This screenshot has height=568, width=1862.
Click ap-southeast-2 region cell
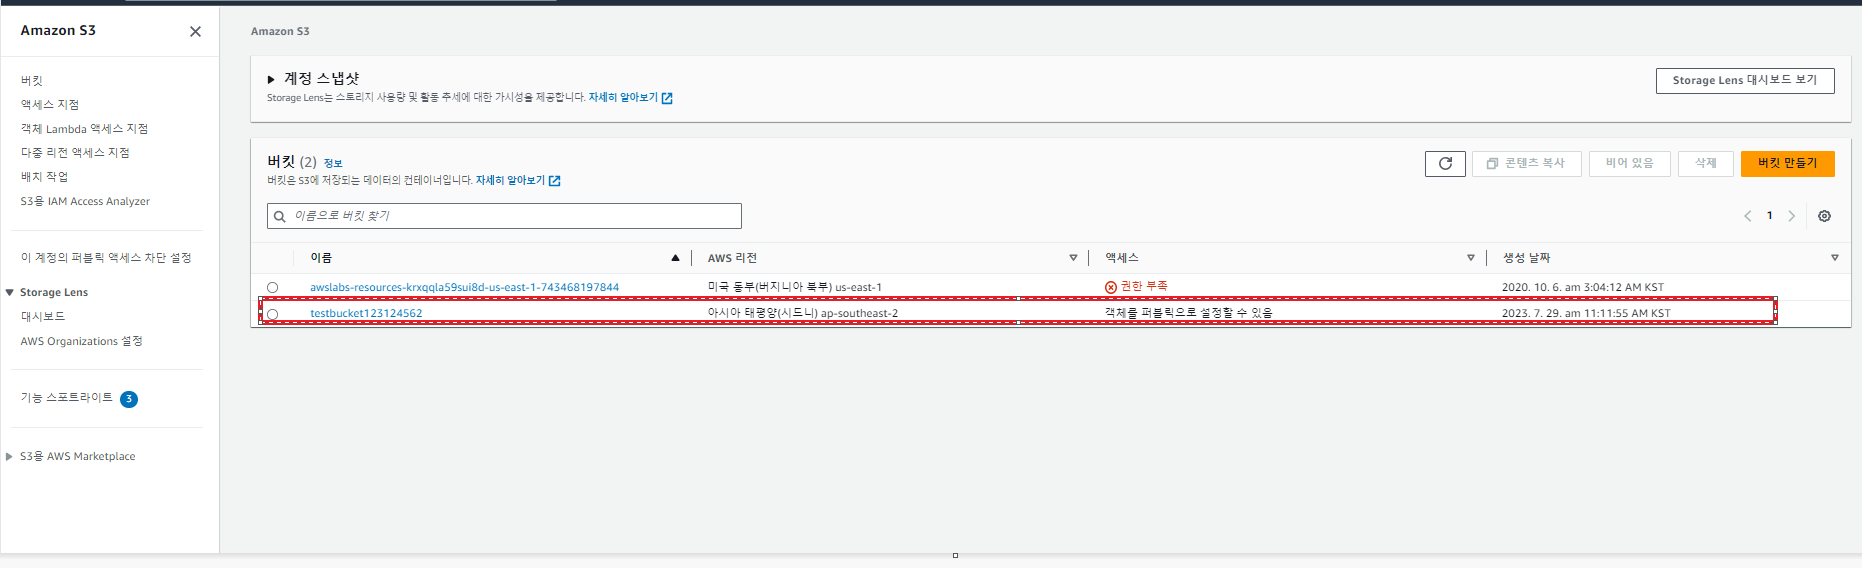803,314
